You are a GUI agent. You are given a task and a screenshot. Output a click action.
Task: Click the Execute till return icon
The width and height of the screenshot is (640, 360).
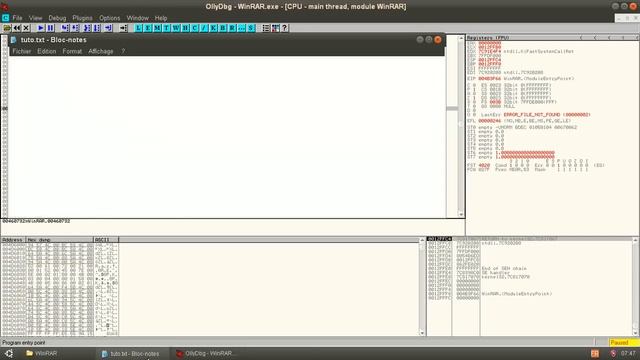108,28
